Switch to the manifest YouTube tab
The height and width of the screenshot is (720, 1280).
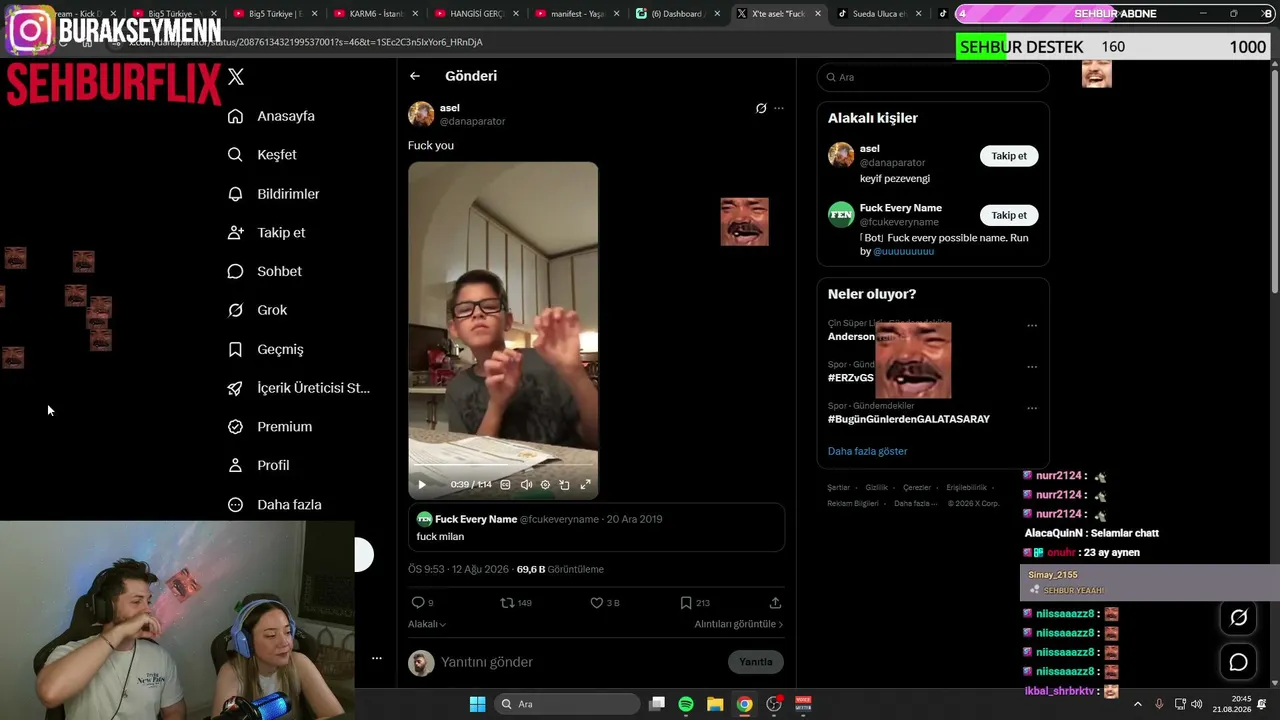point(578,14)
